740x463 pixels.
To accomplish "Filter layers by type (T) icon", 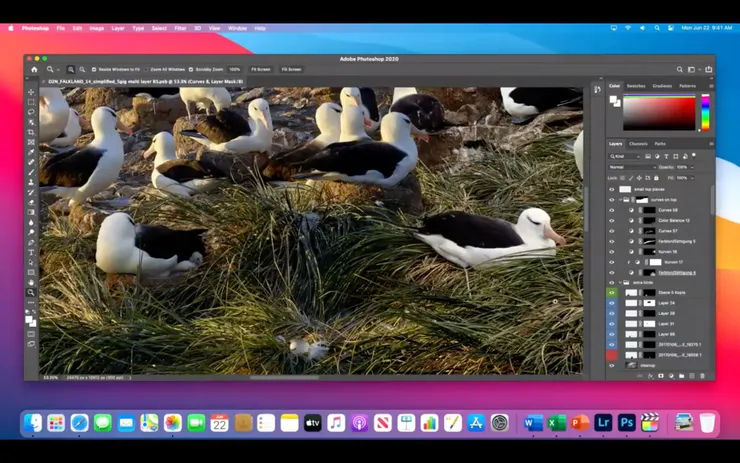I will tap(666, 156).
